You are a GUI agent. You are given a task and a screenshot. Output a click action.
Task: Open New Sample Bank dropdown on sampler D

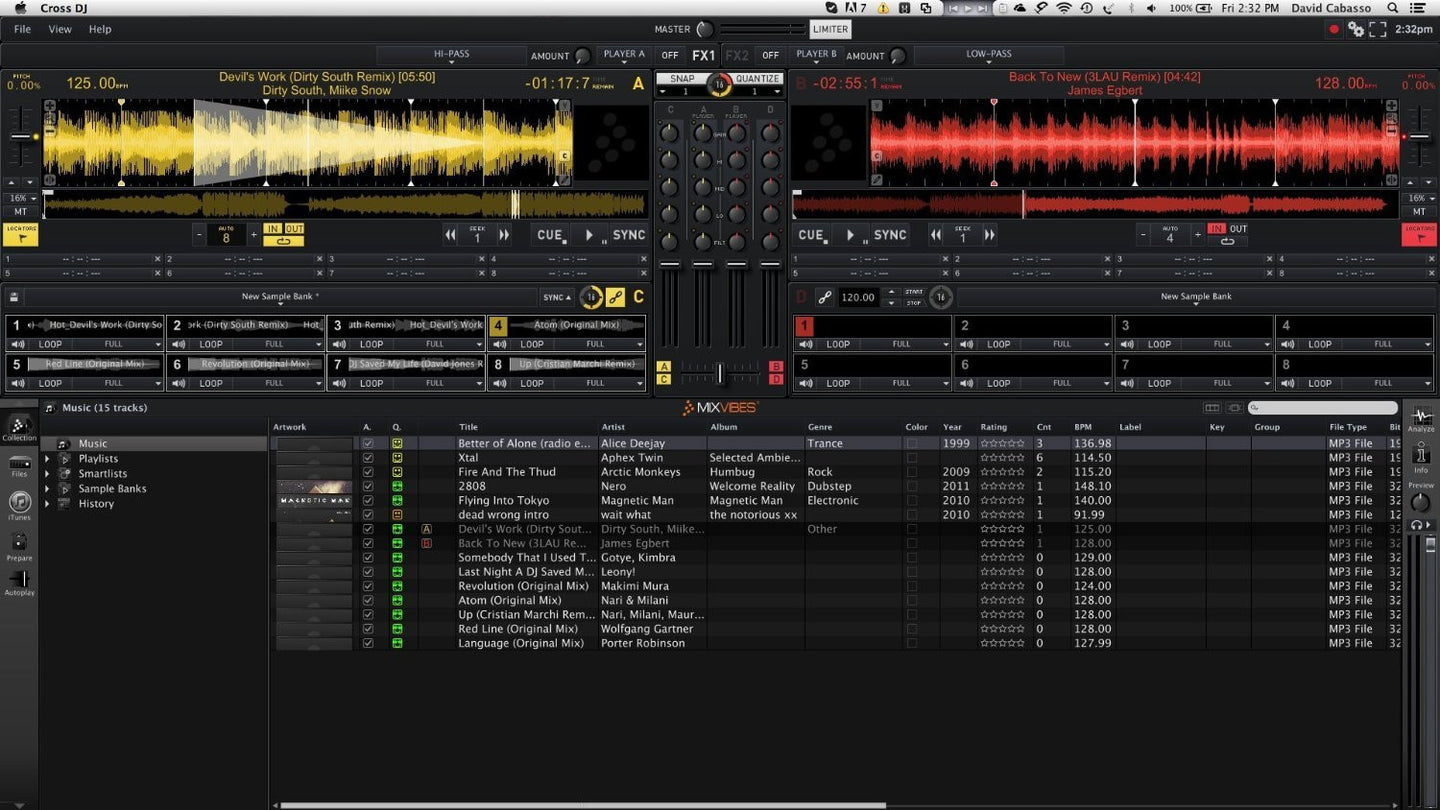pyautogui.click(x=1195, y=297)
